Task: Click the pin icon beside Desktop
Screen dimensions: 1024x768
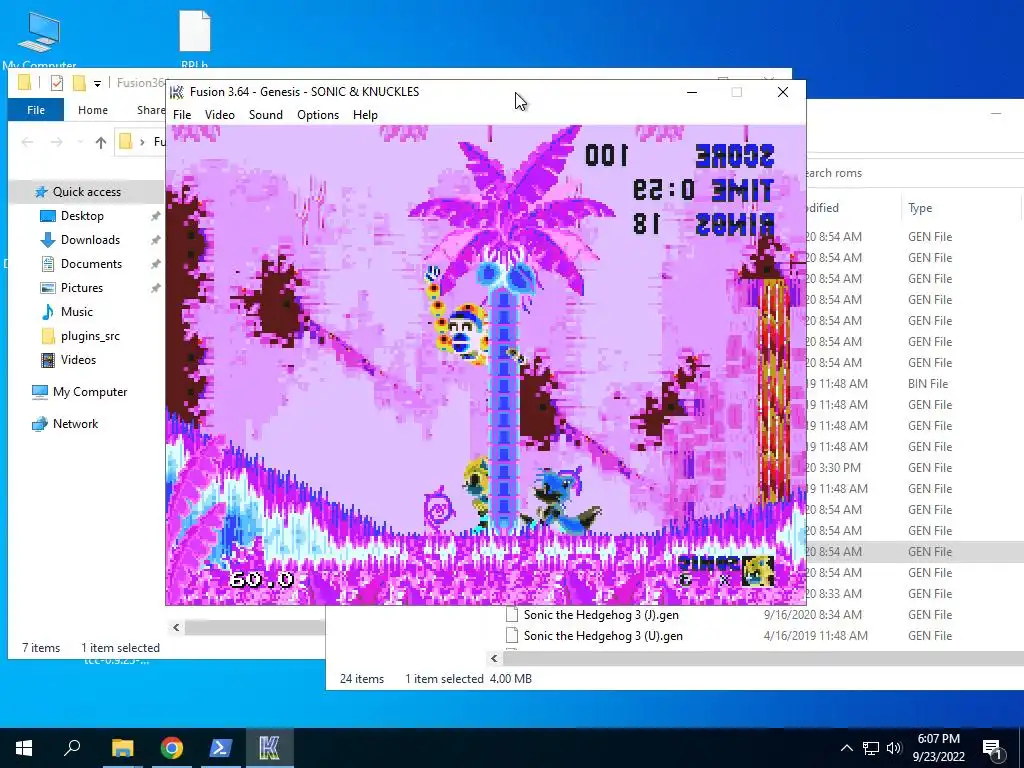Action: [x=155, y=216]
